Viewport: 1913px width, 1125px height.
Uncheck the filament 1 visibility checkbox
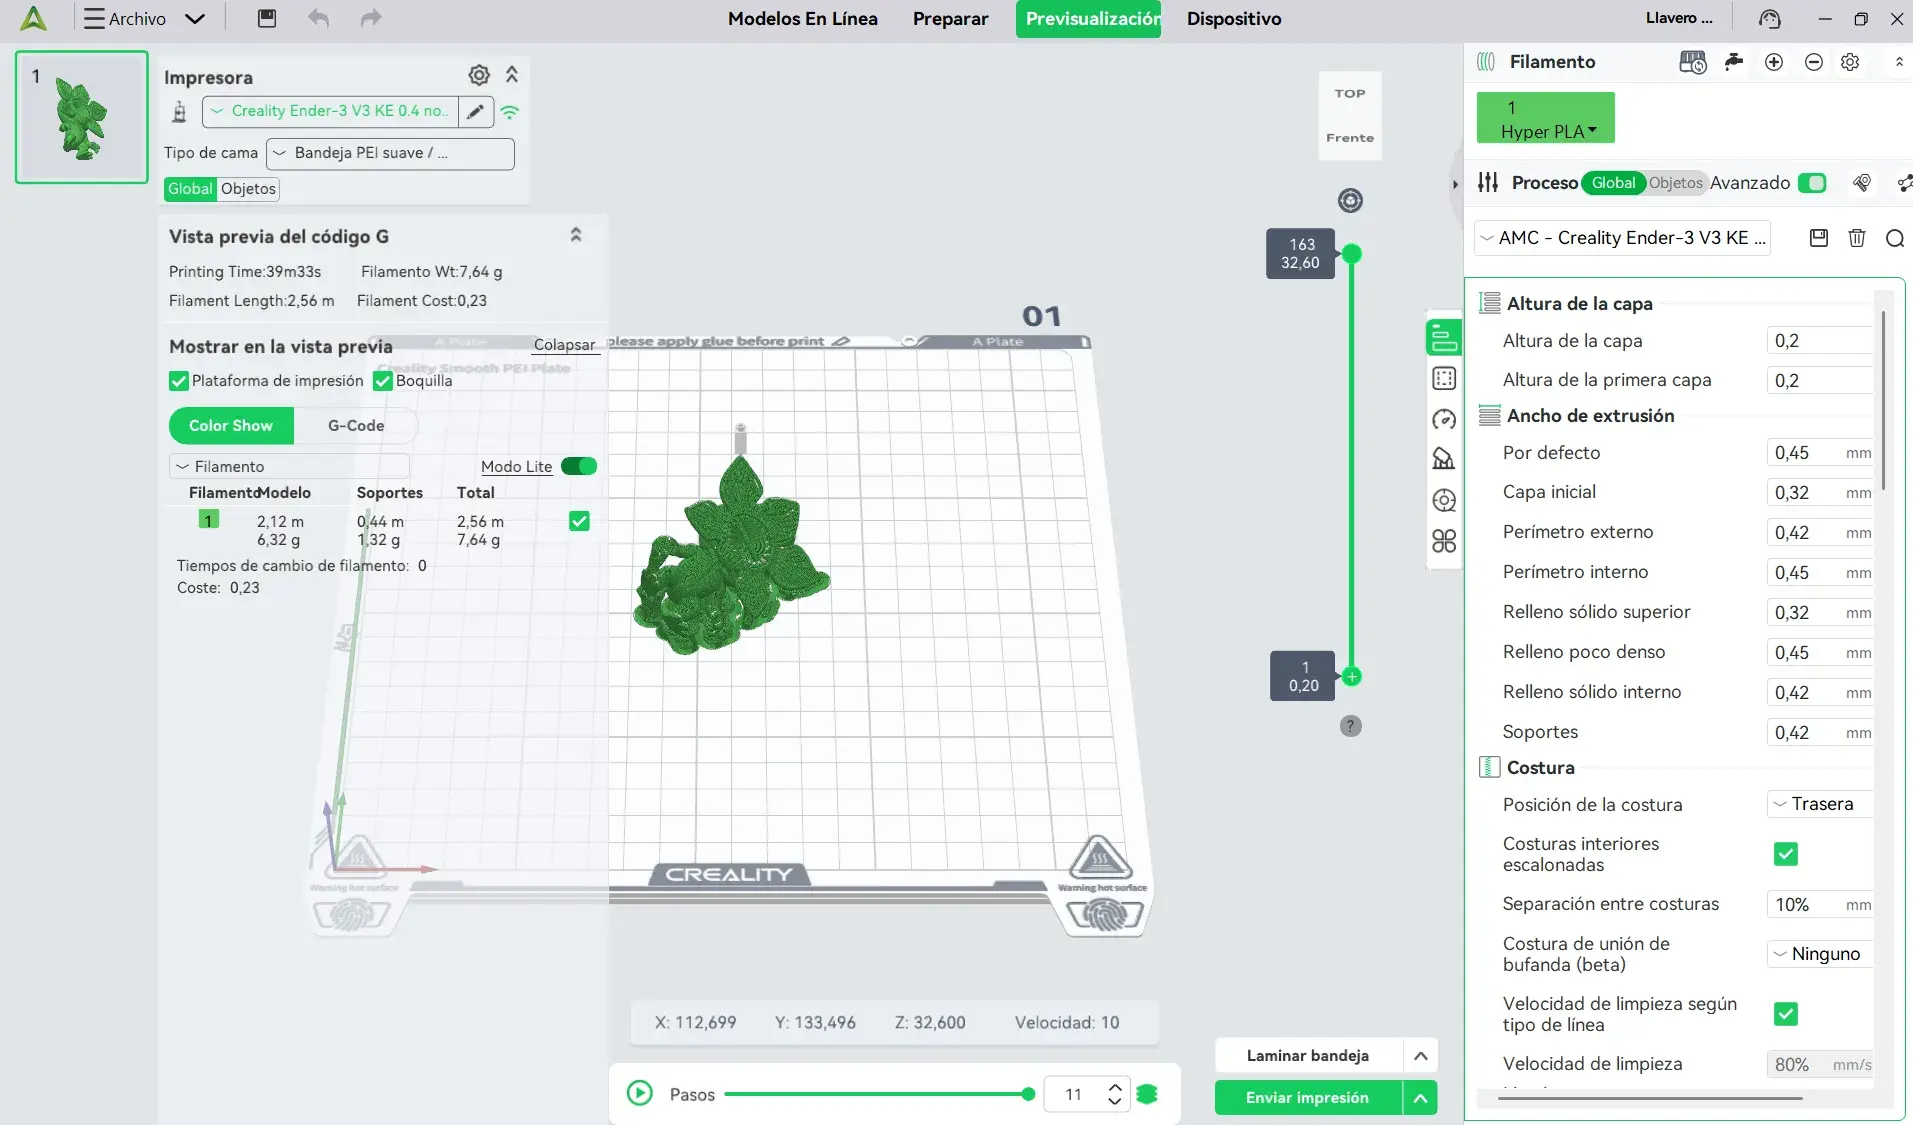579,521
